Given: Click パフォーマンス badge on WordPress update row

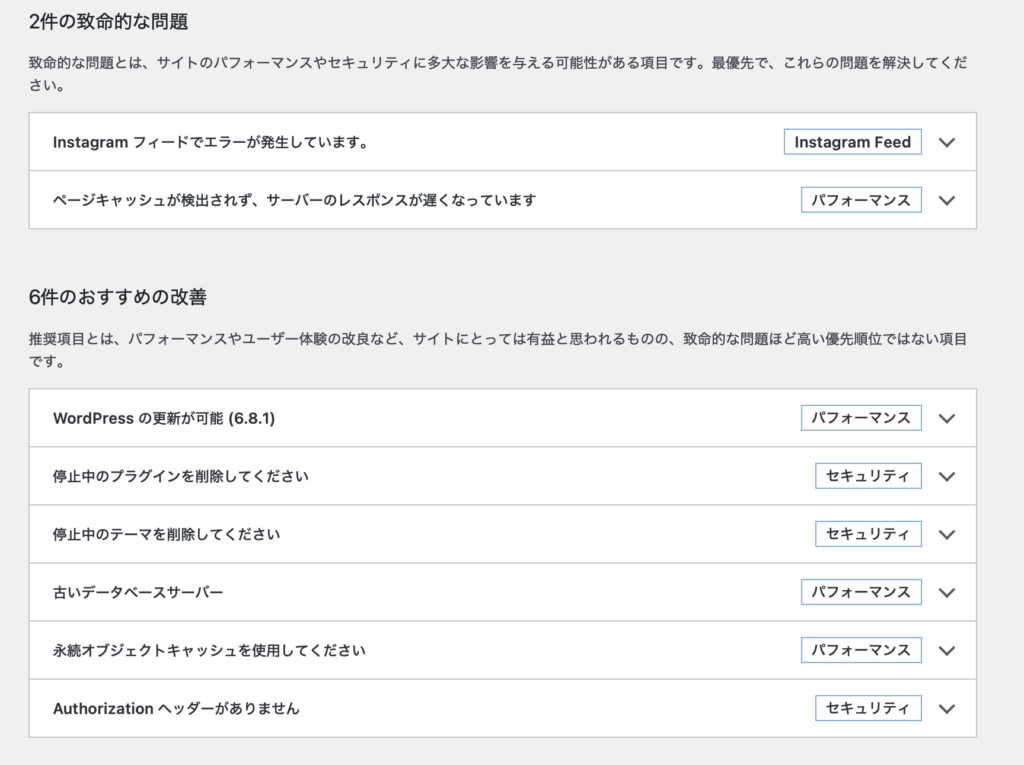Looking at the screenshot, I should pyautogui.click(x=861, y=418).
